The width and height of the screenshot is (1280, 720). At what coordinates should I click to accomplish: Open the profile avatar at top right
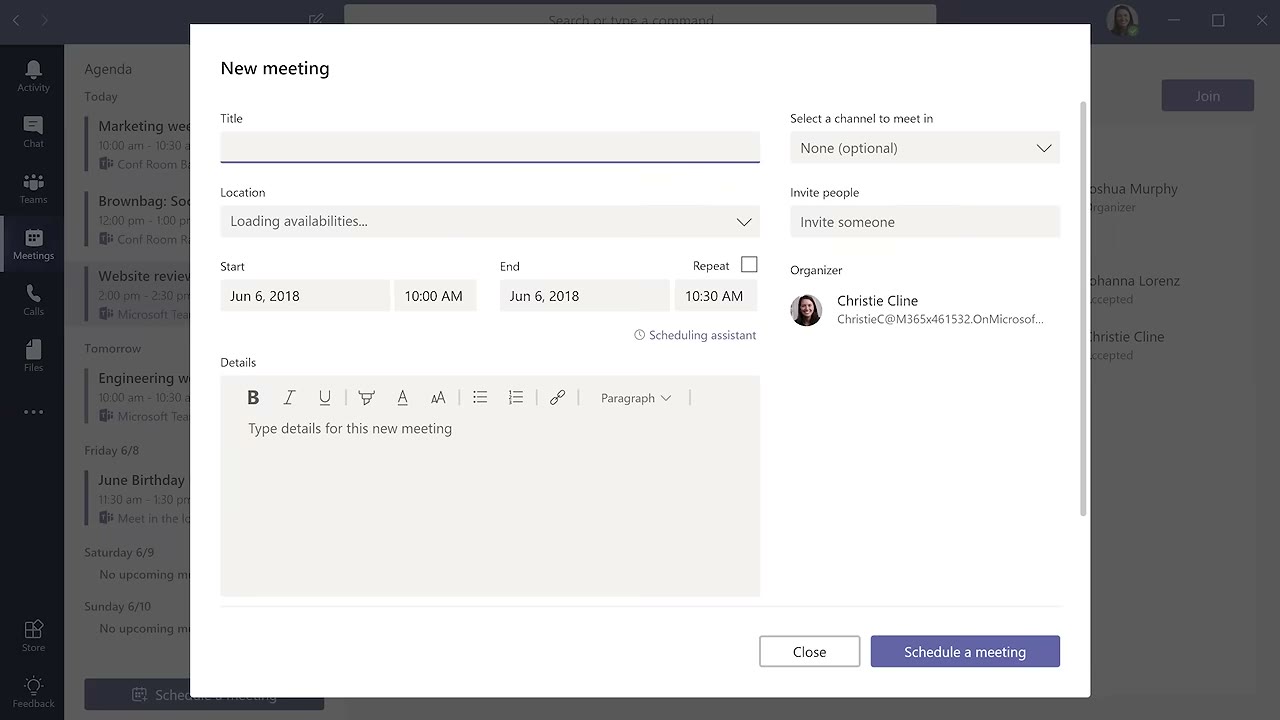click(x=1122, y=20)
